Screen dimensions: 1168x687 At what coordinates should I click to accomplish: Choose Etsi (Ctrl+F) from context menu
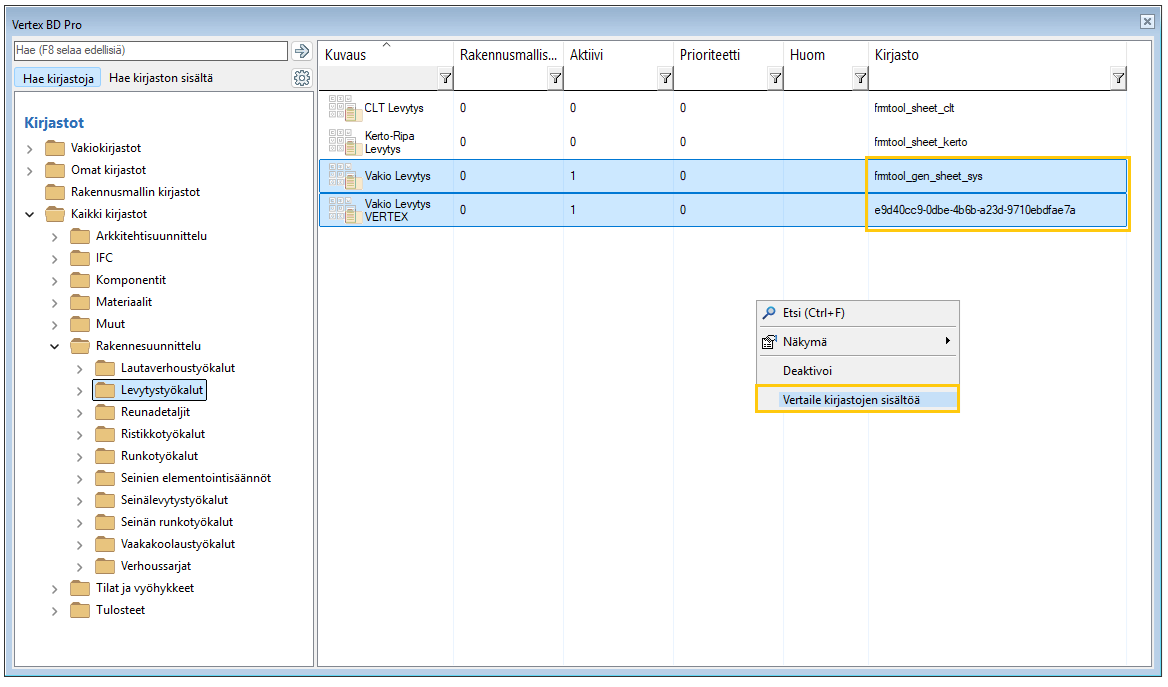point(857,313)
